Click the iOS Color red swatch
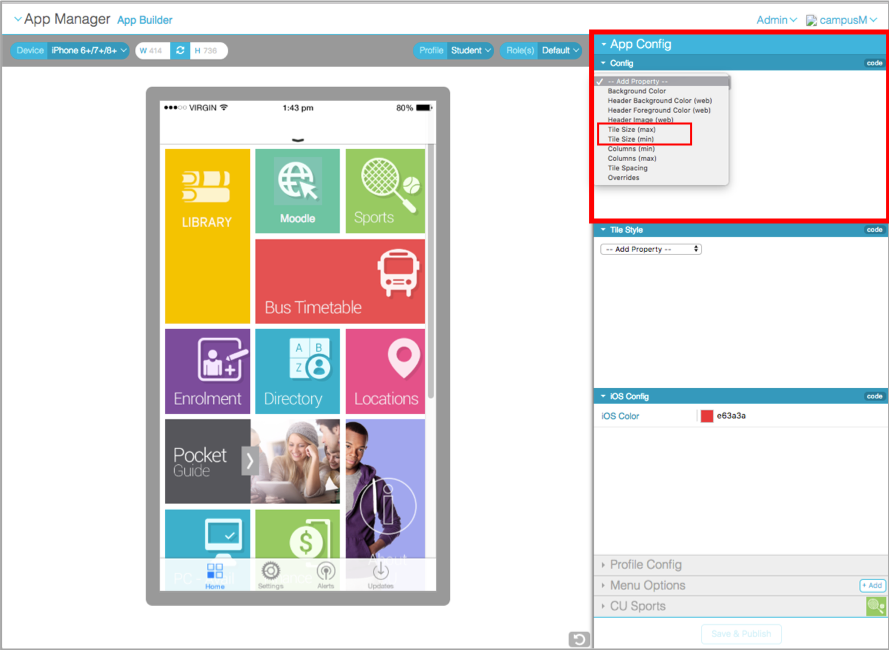 point(706,416)
